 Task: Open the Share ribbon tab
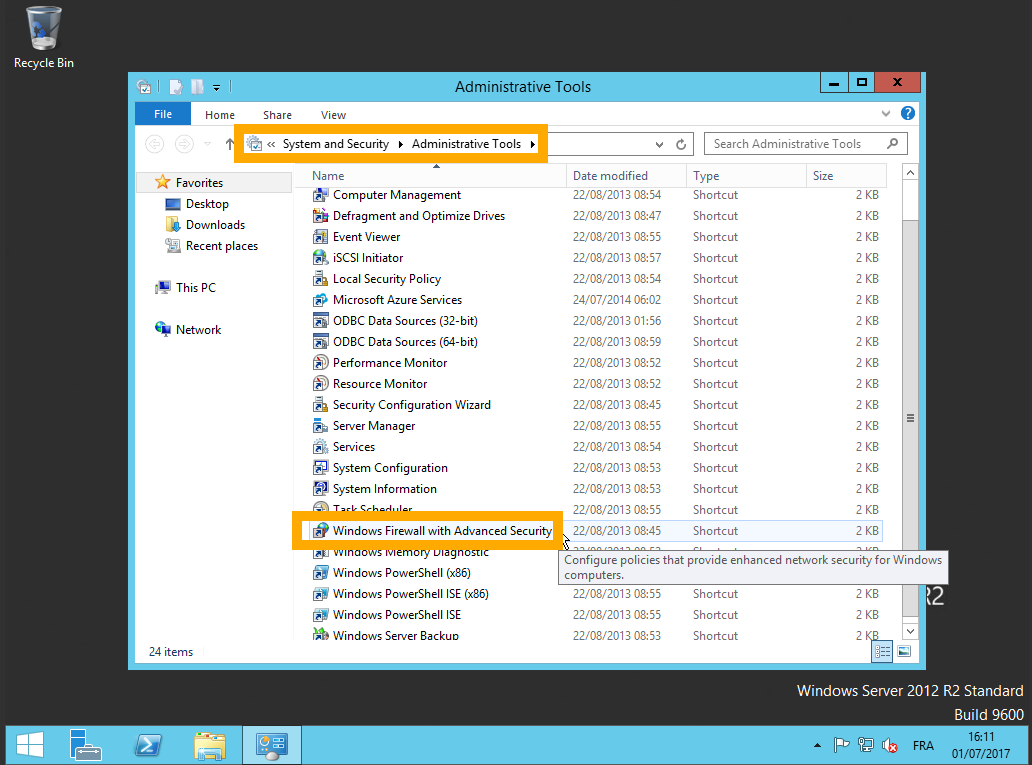pos(277,115)
